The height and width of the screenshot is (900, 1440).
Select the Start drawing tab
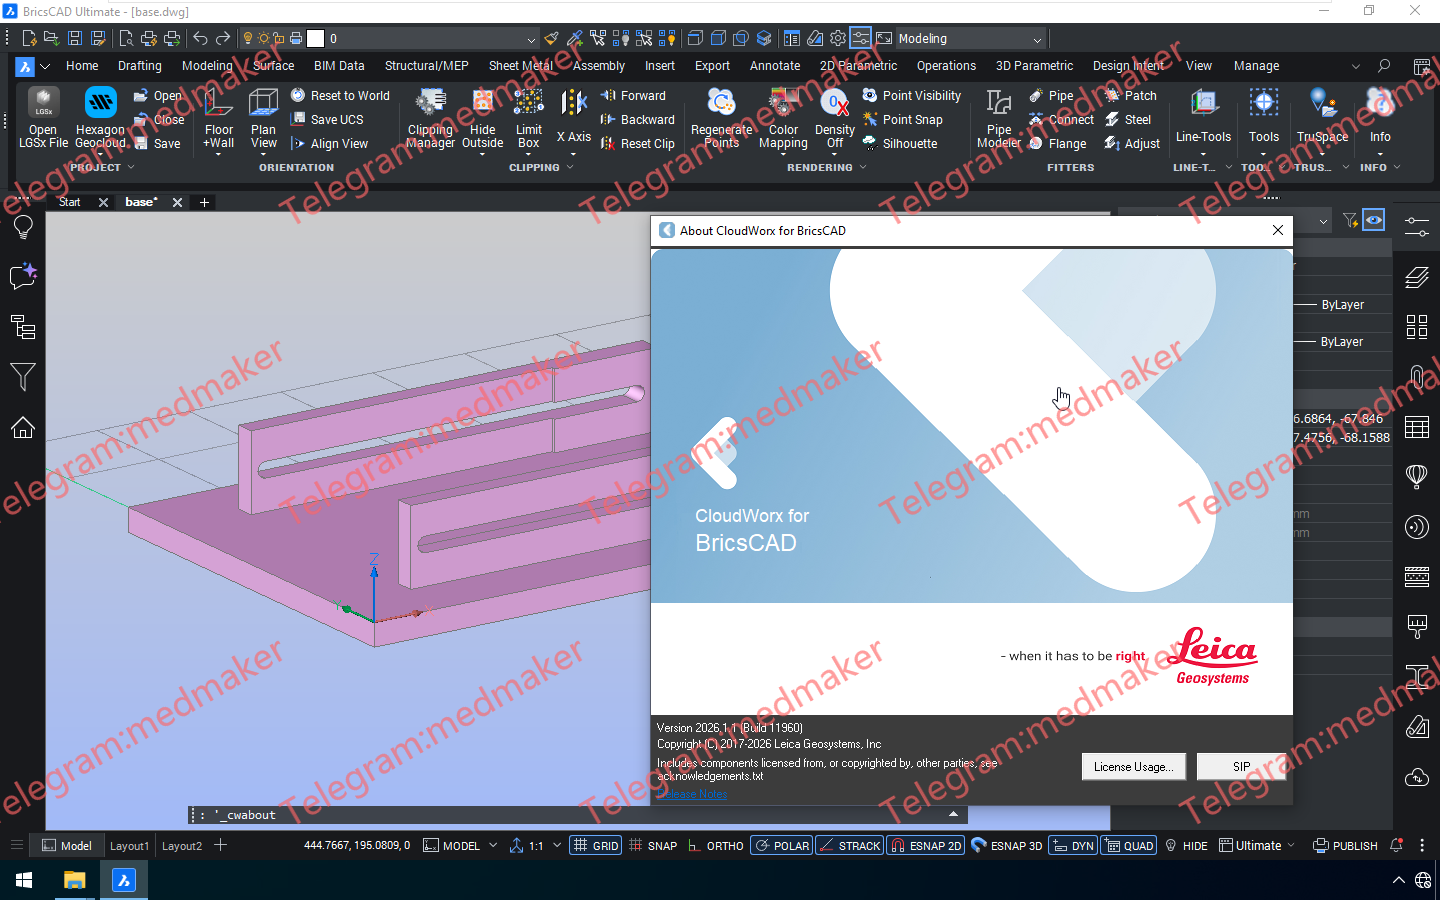[x=70, y=202]
